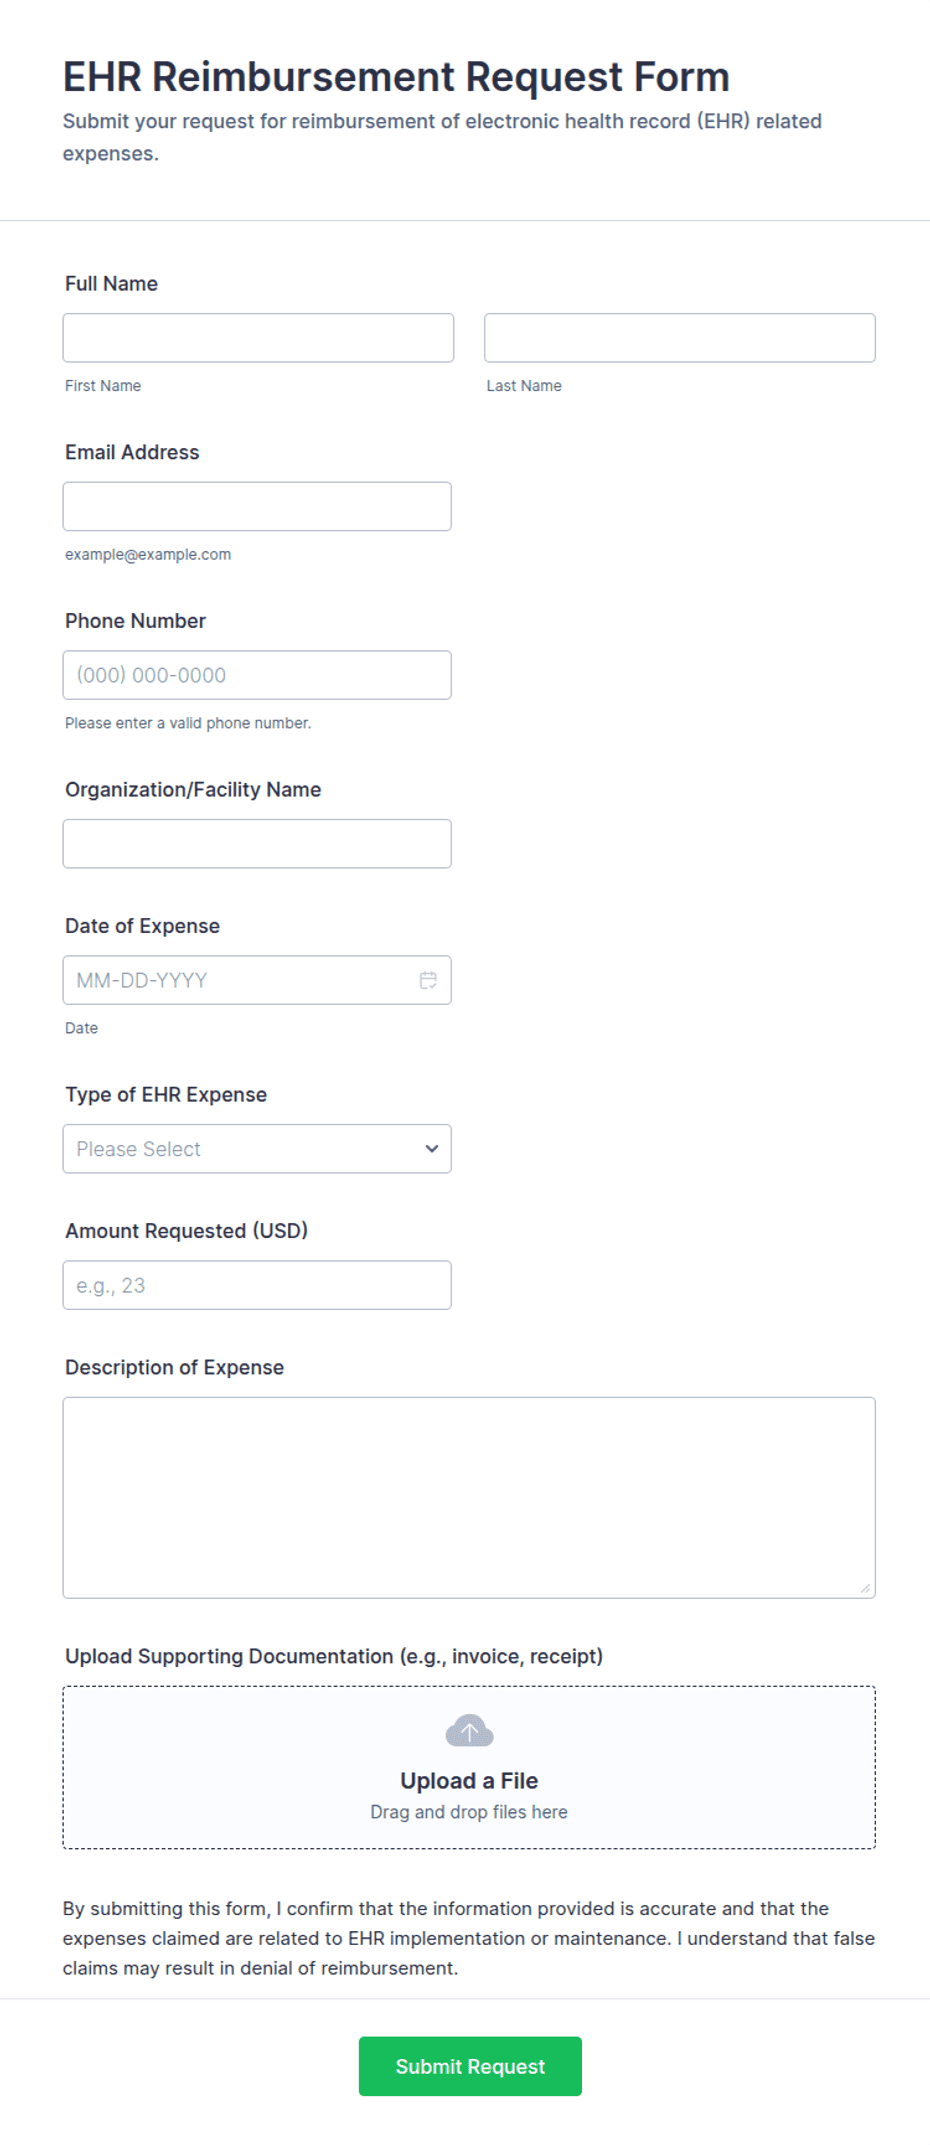Click the Date of Expense label
930x2145 pixels.
click(x=142, y=926)
